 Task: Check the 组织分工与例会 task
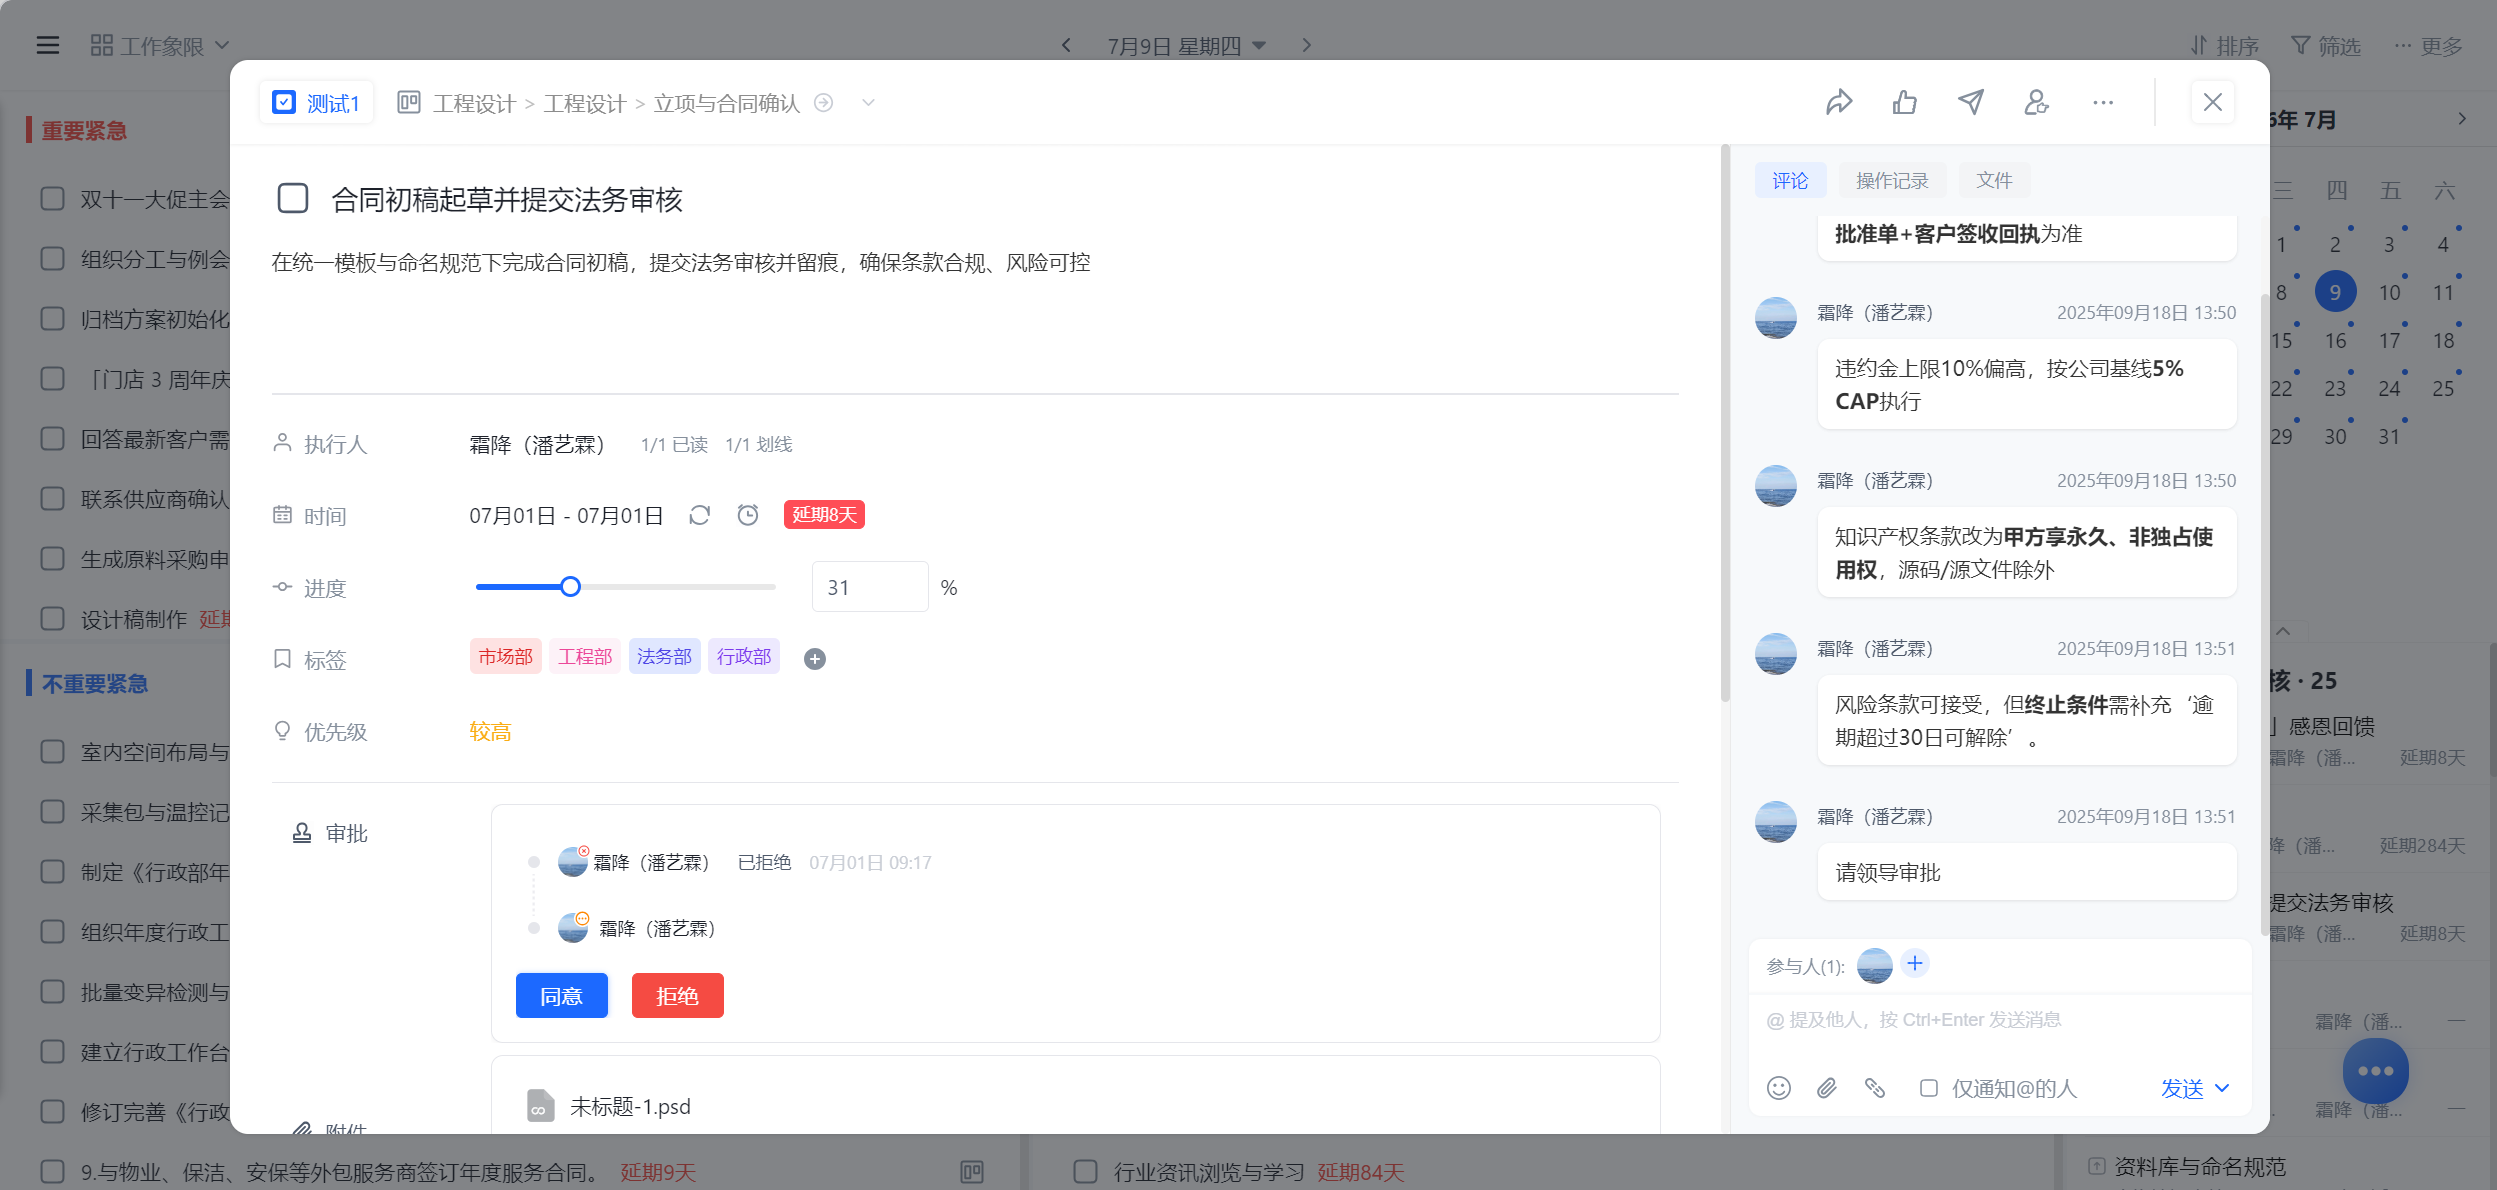[53, 259]
